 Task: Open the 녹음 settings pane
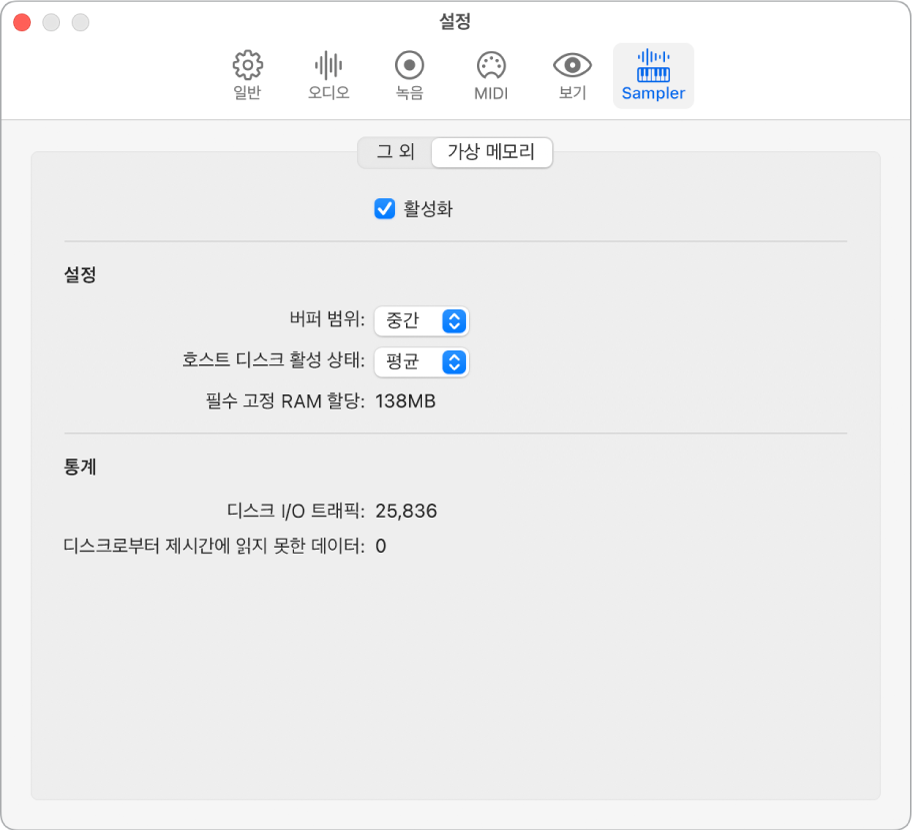(x=408, y=75)
